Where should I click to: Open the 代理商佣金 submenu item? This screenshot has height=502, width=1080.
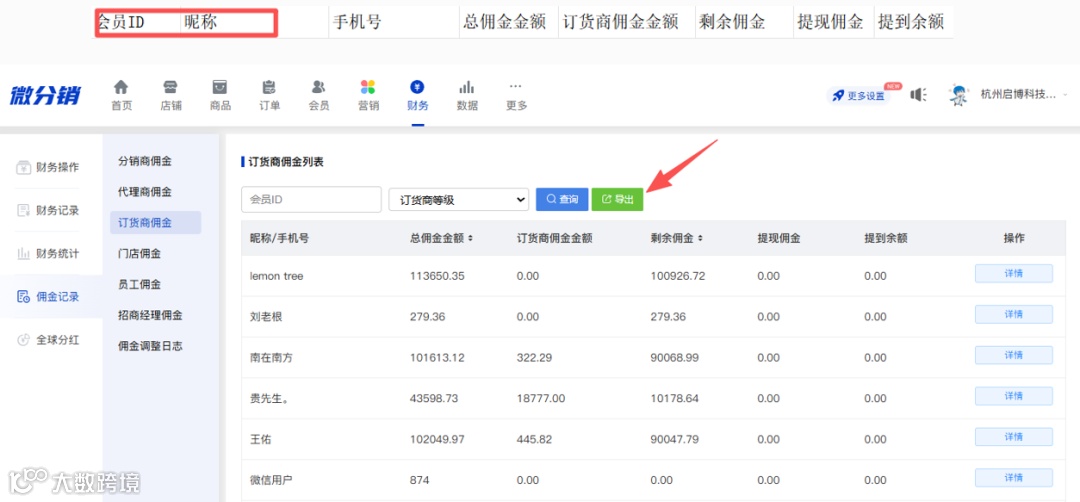tap(145, 191)
